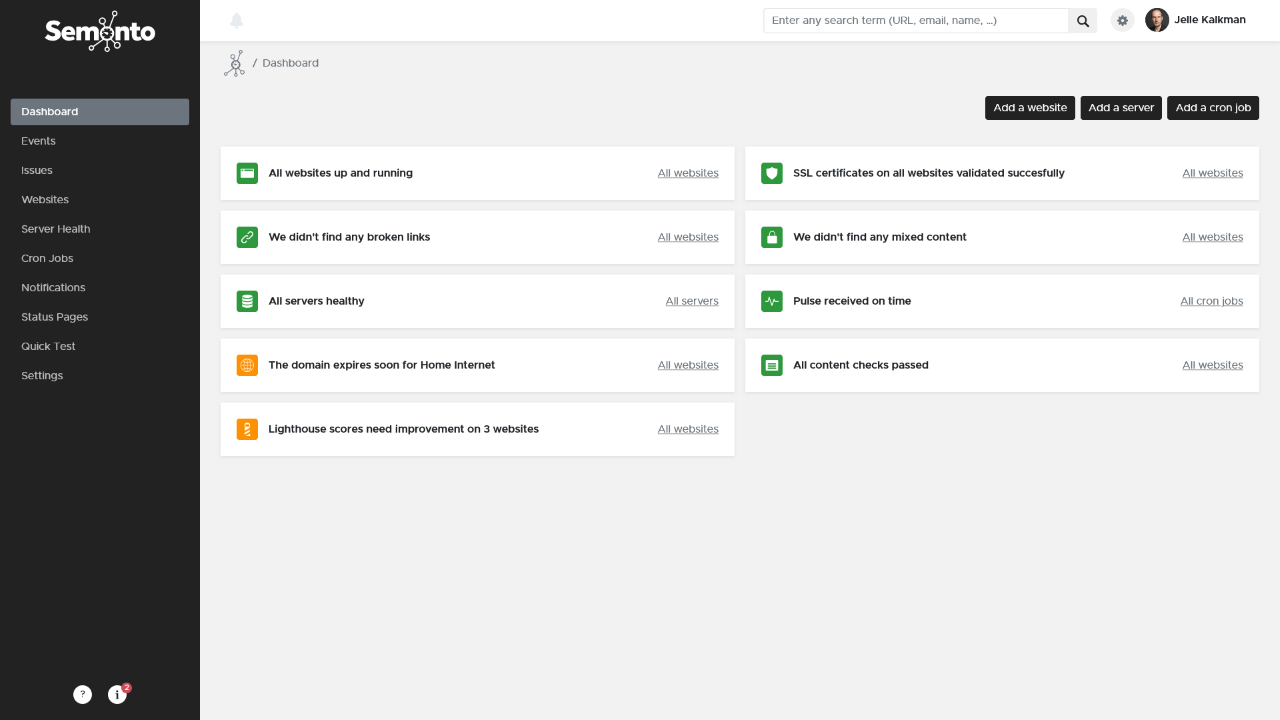
Task: Click the Add a website button
Action: pos(1030,108)
